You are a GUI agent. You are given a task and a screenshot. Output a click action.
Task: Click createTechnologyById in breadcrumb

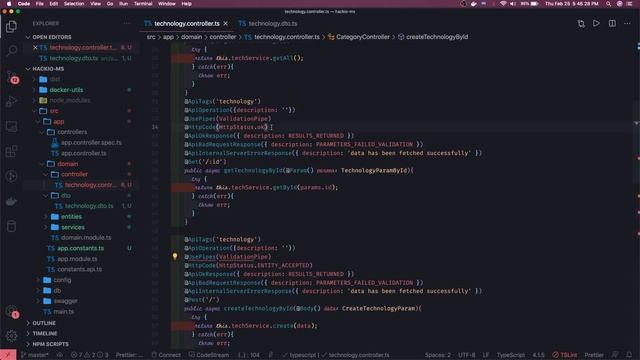[x=437, y=37]
